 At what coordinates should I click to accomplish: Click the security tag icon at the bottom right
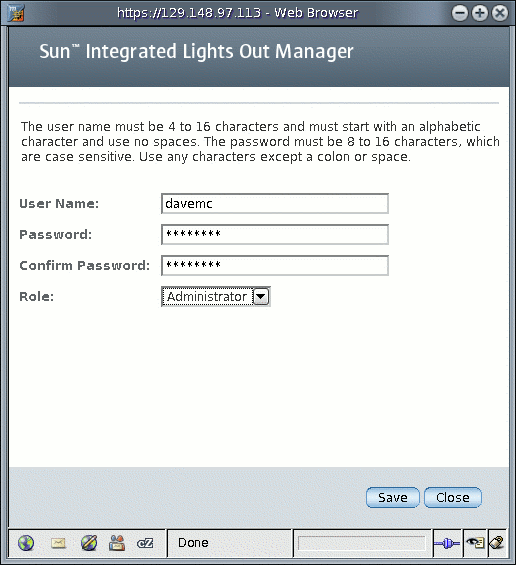[x=497, y=543]
